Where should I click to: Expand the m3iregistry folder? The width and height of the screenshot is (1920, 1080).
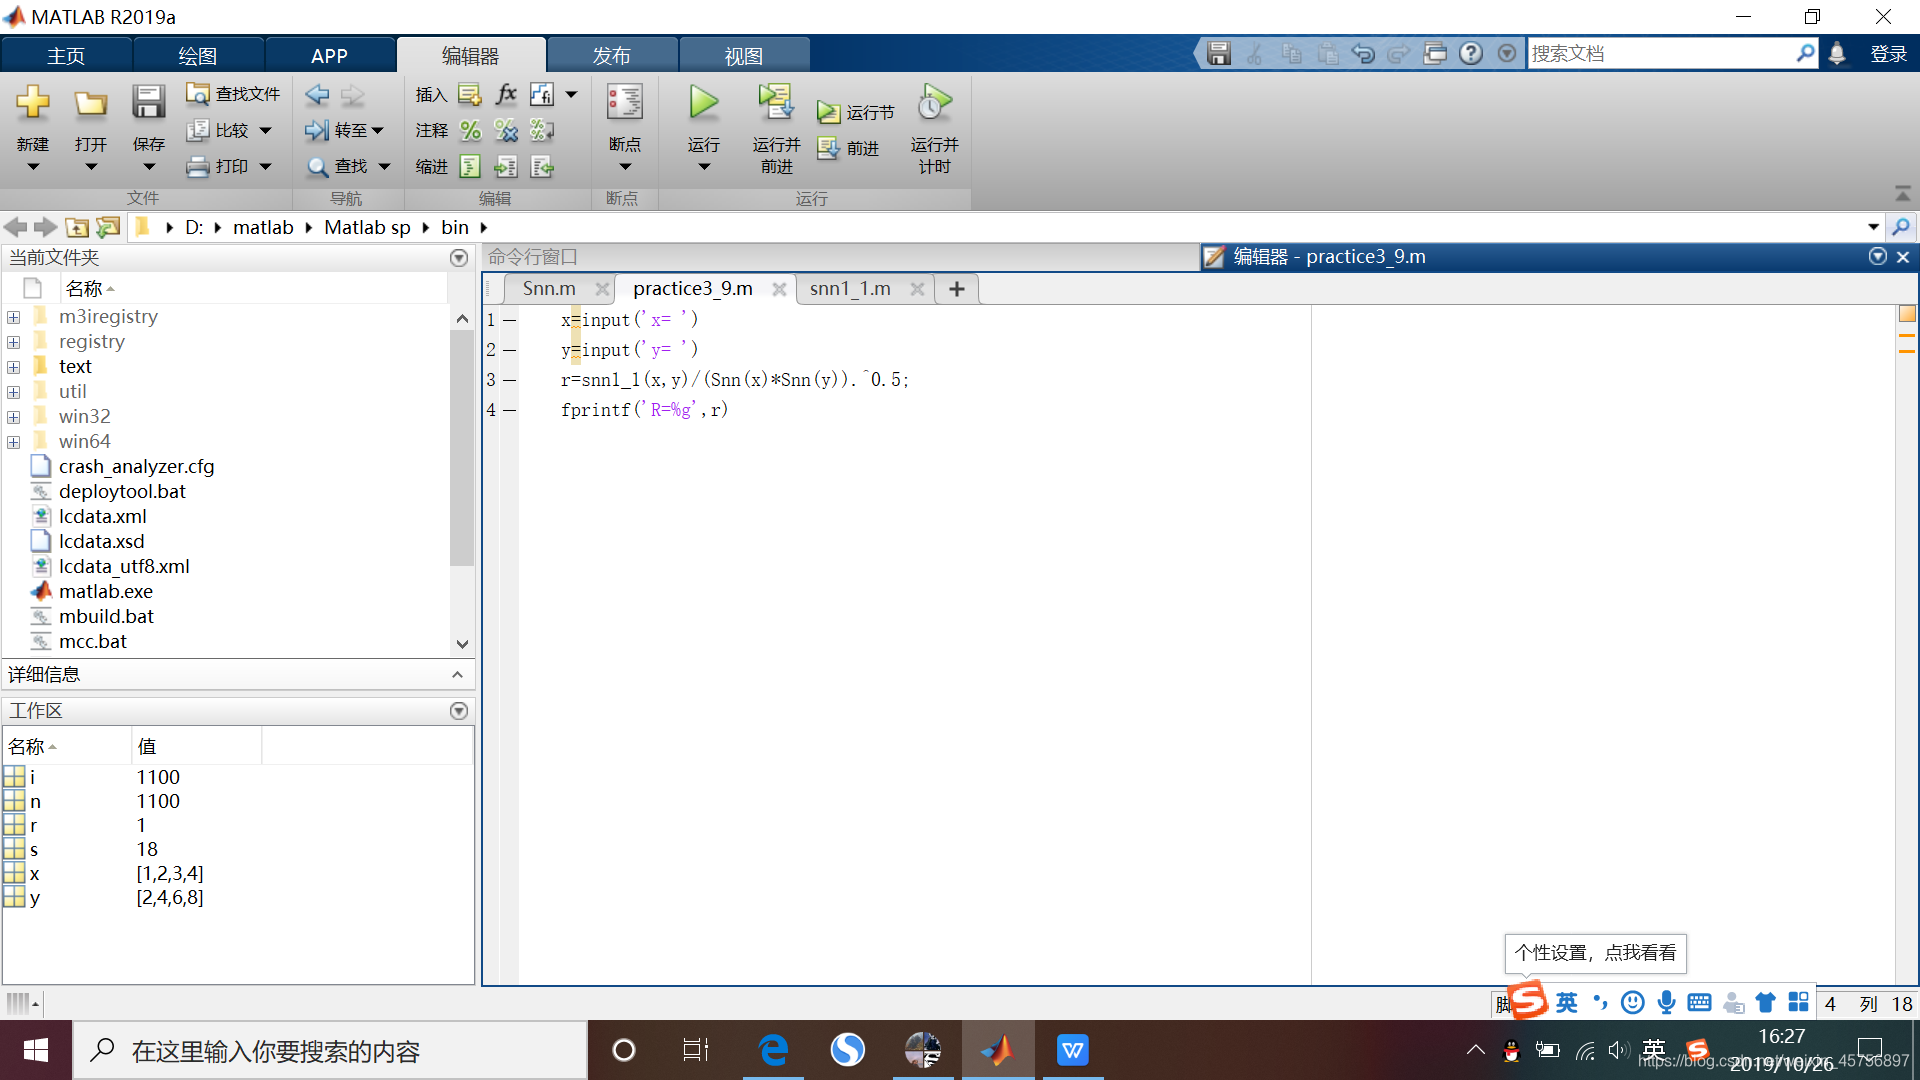pos(14,317)
